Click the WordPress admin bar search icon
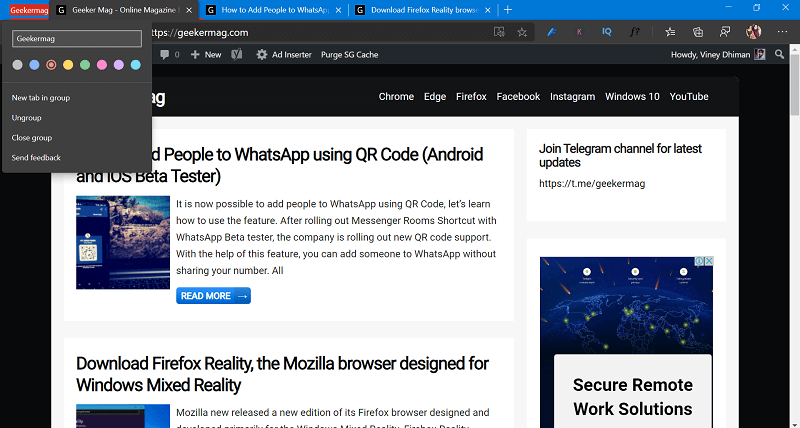The width and height of the screenshot is (800, 428). coord(779,54)
